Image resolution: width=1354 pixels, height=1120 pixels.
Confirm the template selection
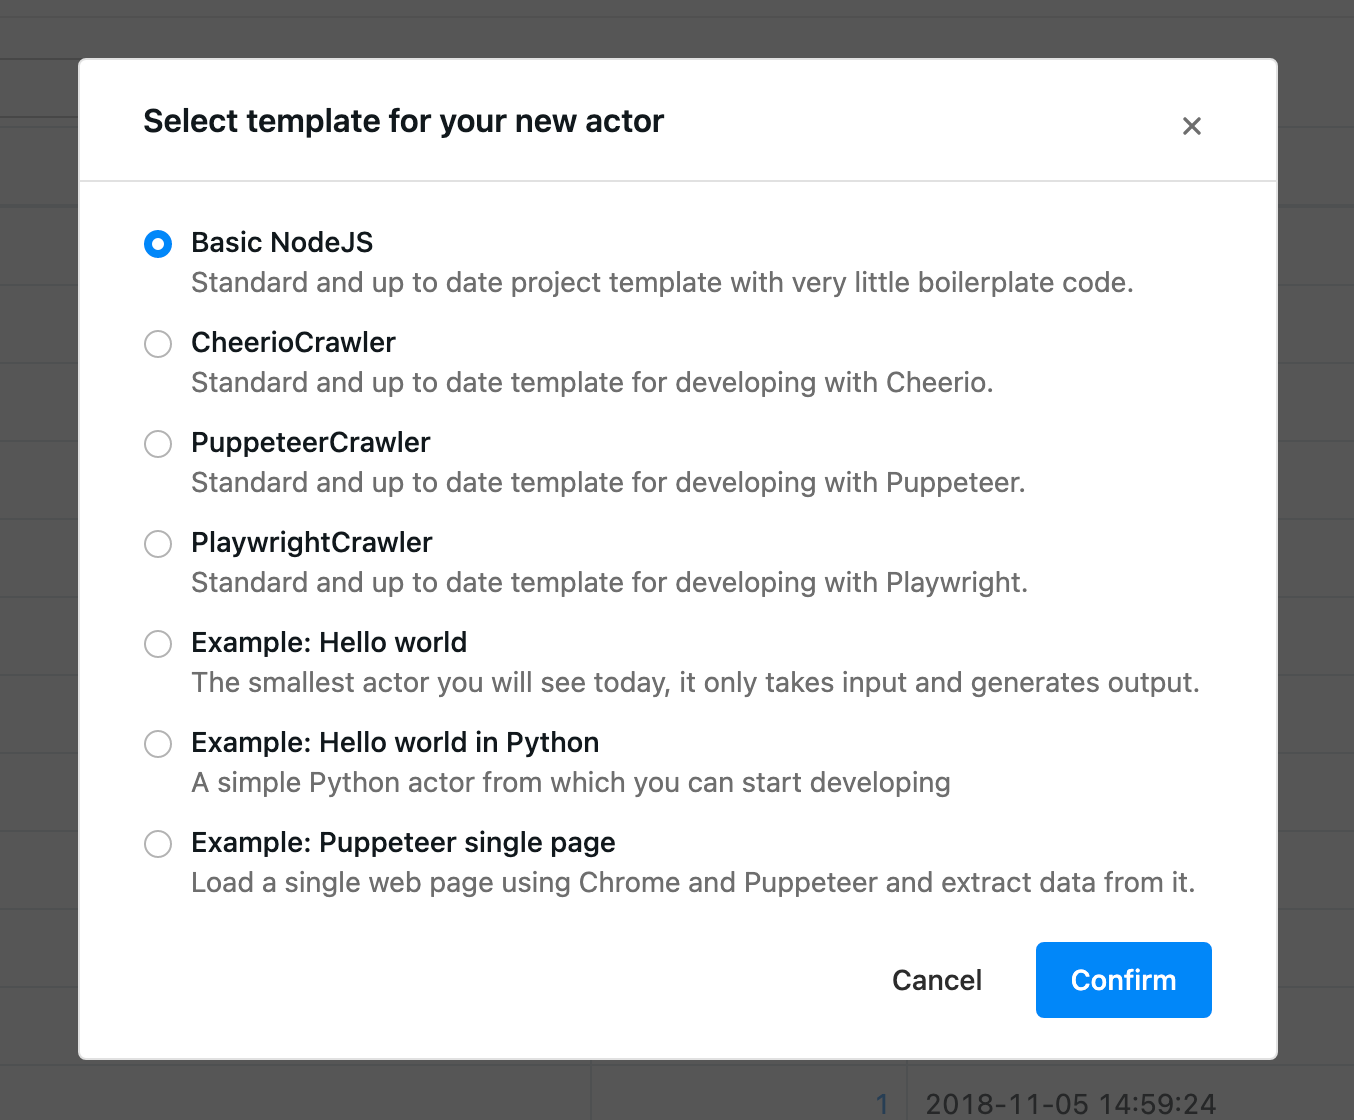pyautogui.click(x=1123, y=980)
